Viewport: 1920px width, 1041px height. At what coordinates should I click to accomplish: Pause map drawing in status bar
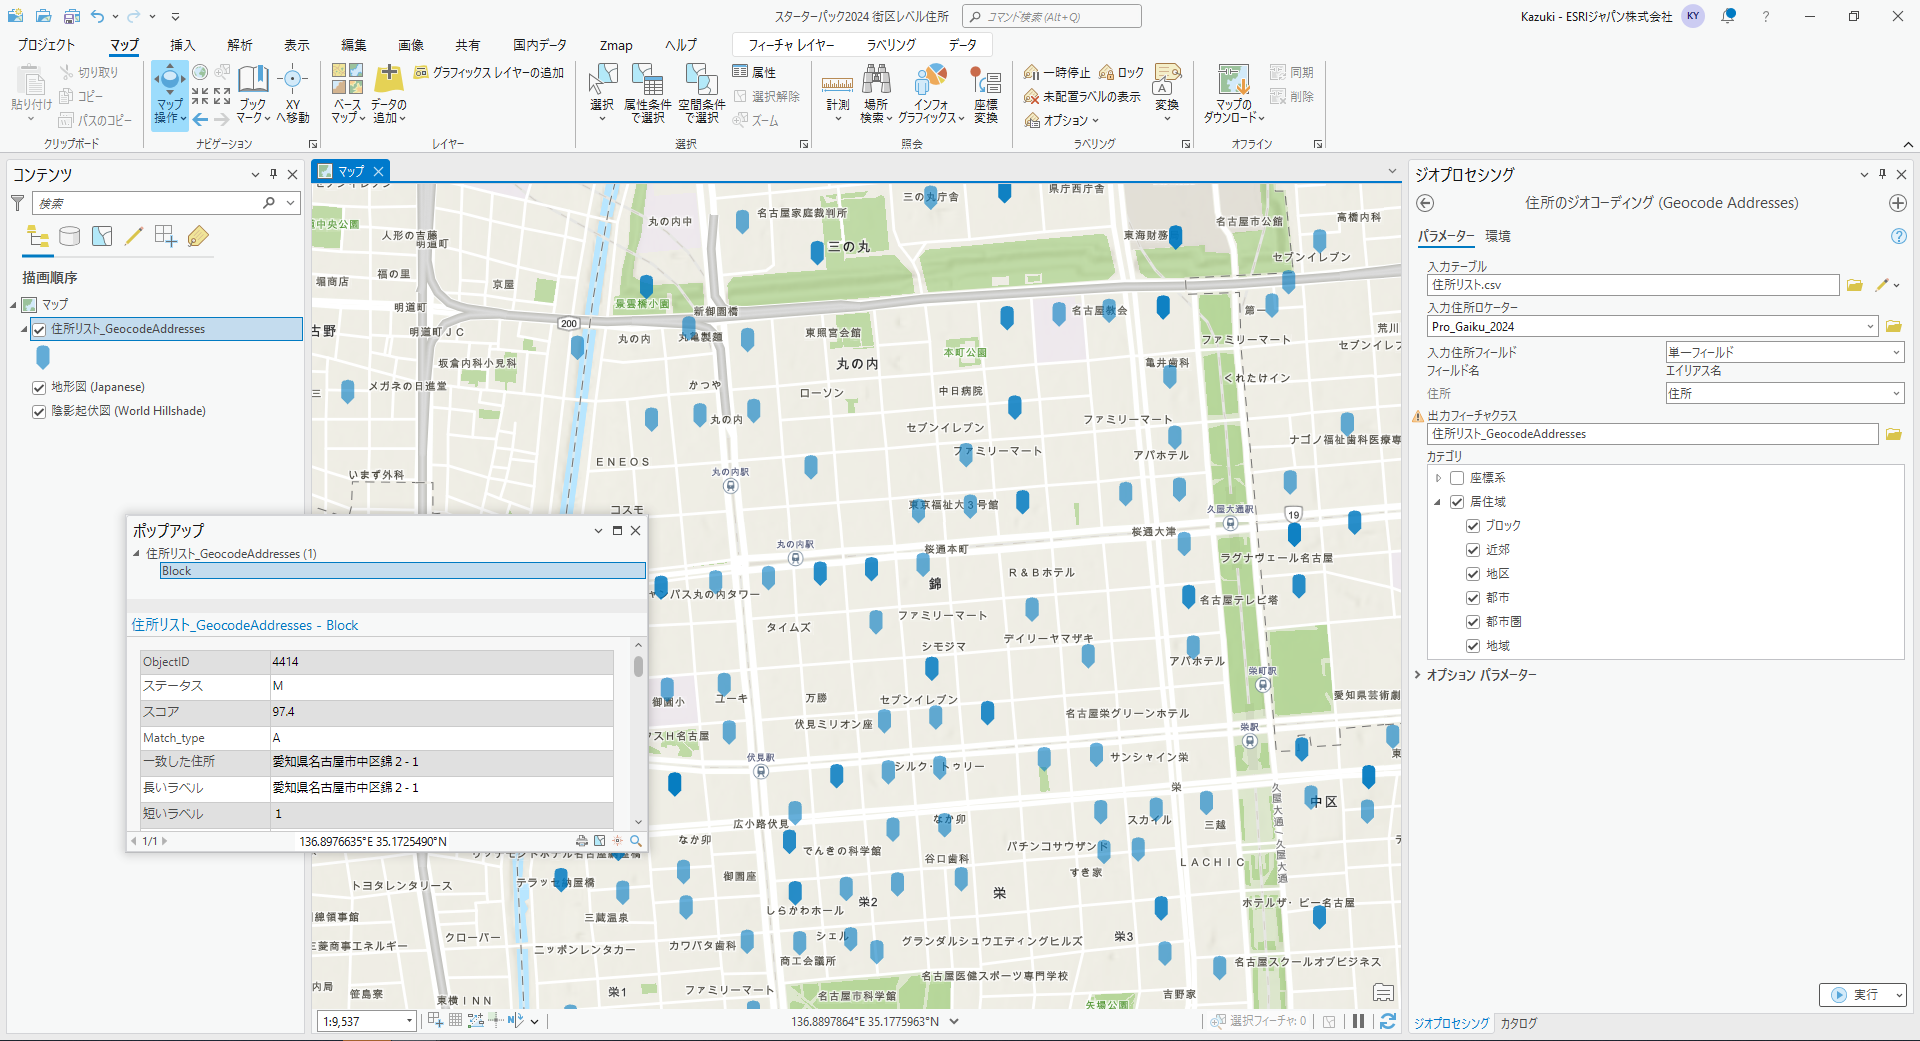tap(1358, 1021)
